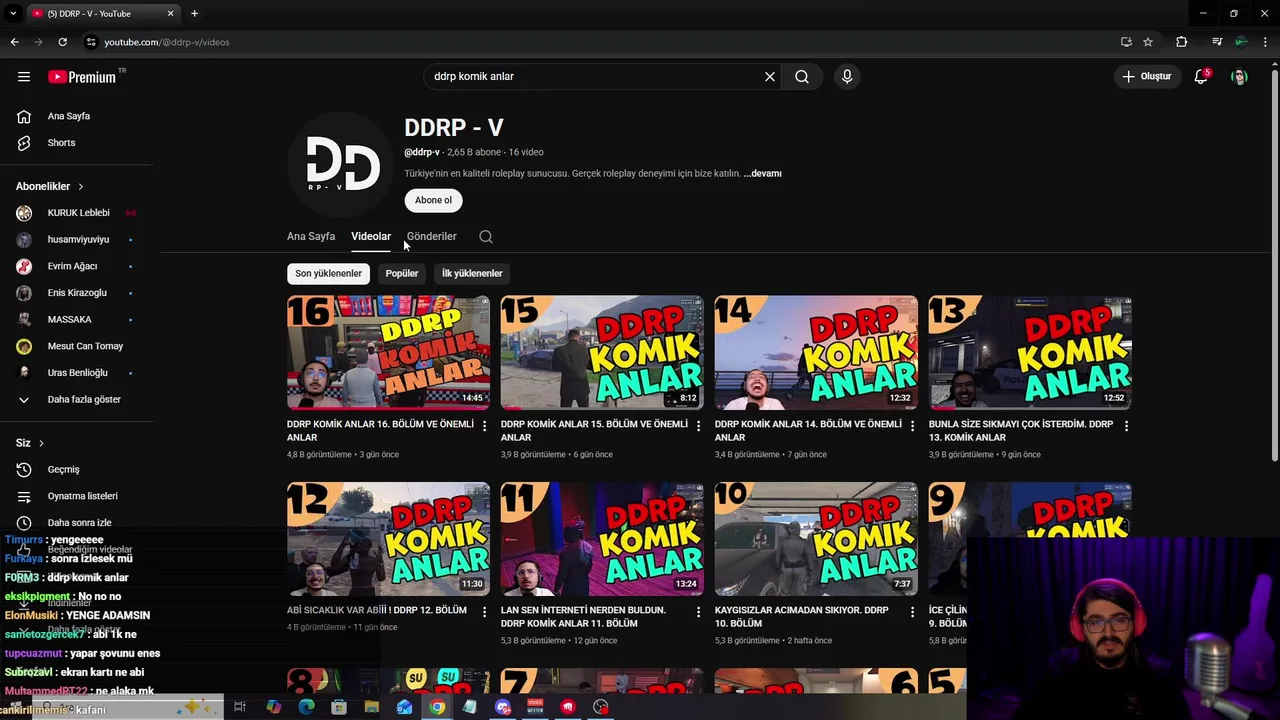Select the Popüler filter chip

[402, 273]
